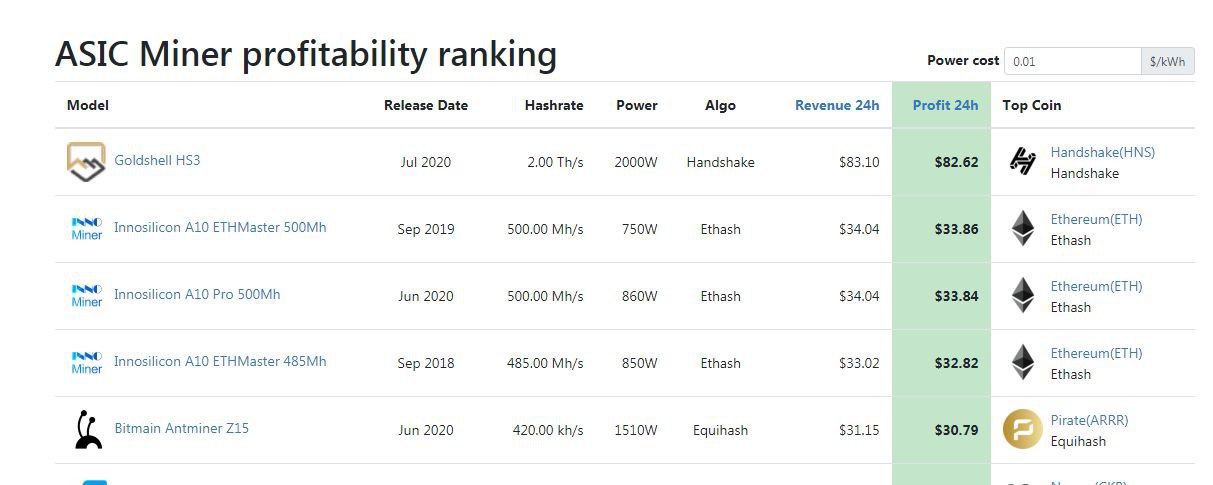
Task: Click the Hashrate column header
Action: [x=554, y=105]
